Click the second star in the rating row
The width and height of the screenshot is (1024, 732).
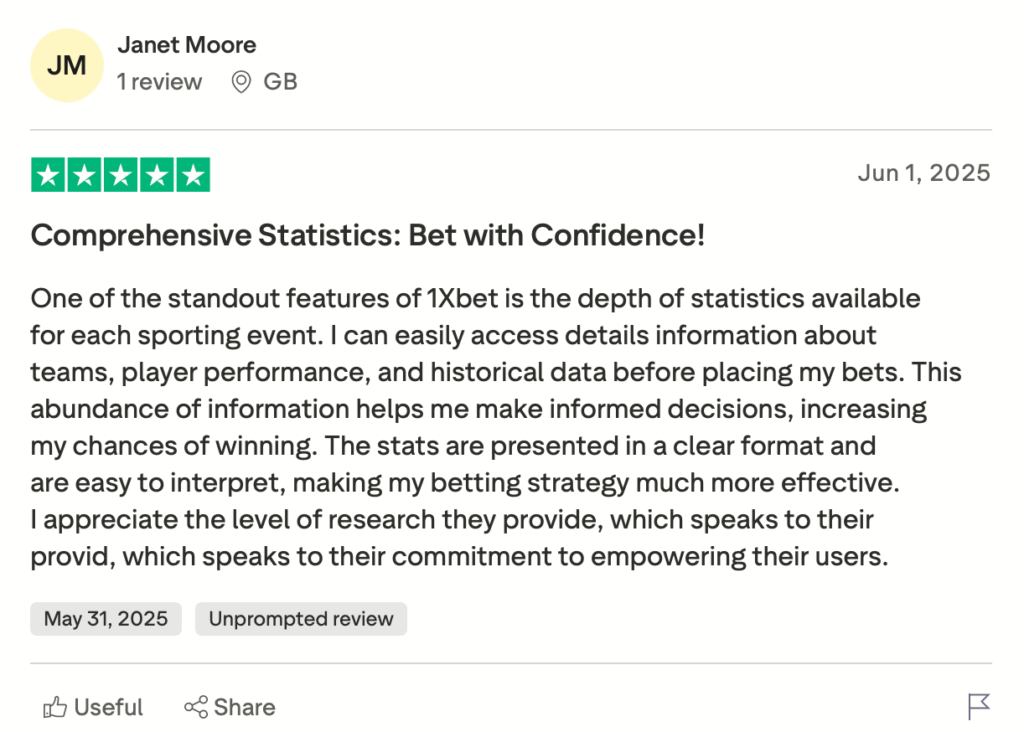tap(84, 174)
